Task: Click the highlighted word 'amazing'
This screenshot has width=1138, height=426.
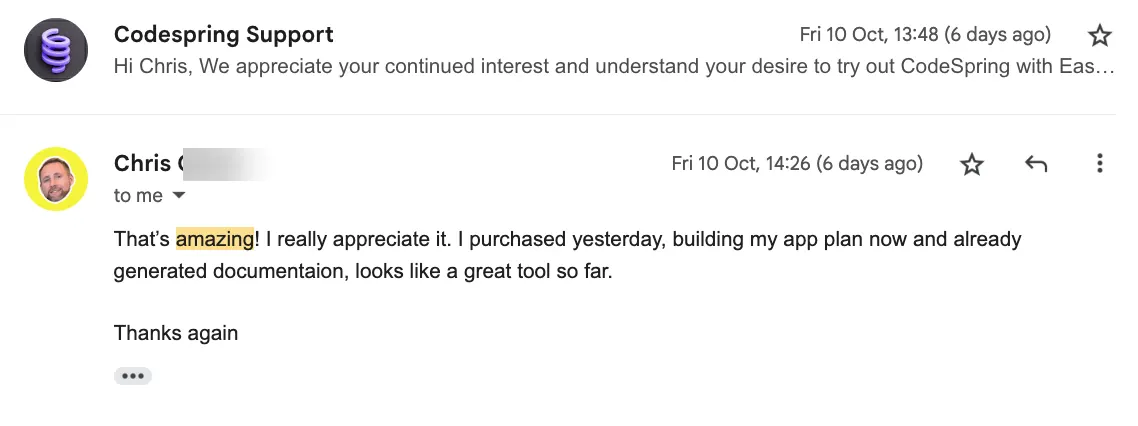Action: (x=215, y=239)
